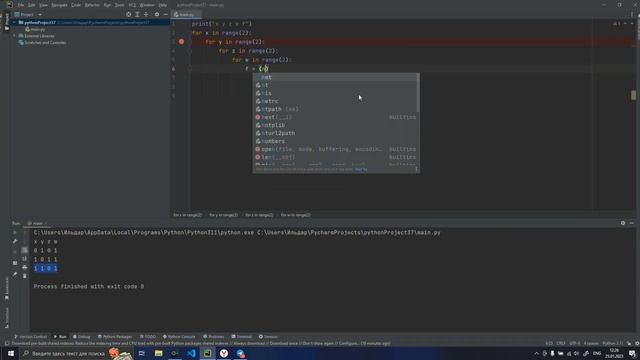Select the main run tab
The height and width of the screenshot is (360, 640).
[x=37, y=223]
